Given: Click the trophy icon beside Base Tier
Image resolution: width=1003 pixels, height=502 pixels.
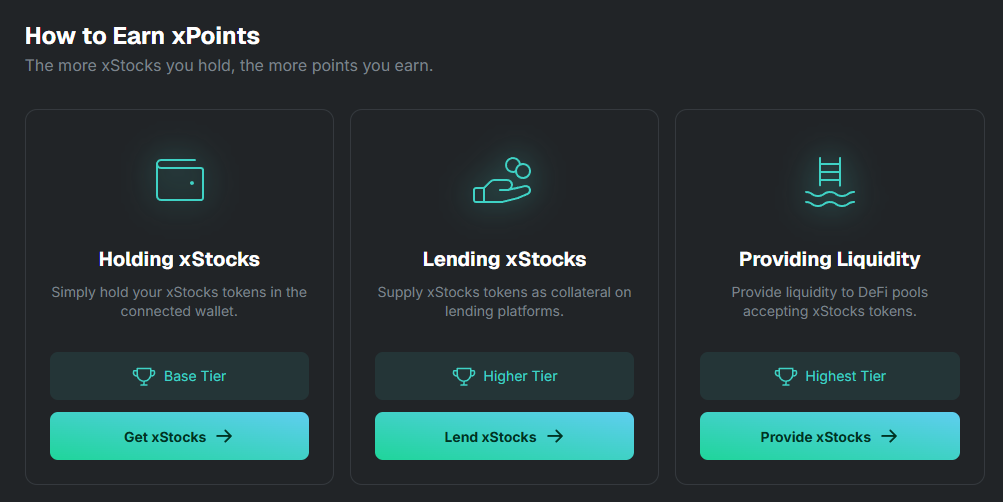Looking at the screenshot, I should [144, 376].
